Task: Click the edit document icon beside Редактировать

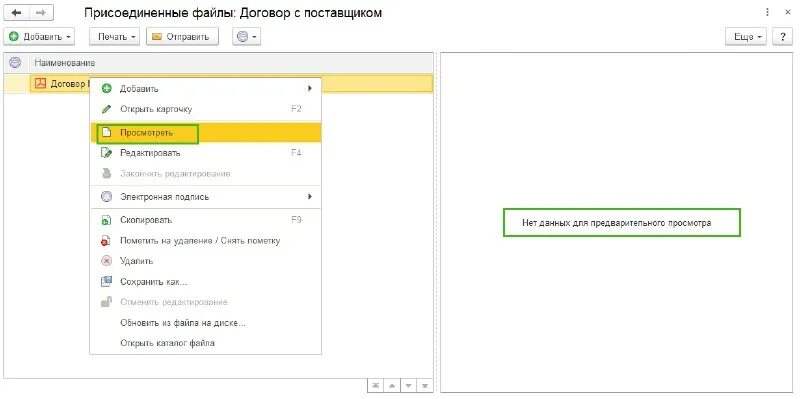Action: [x=106, y=153]
